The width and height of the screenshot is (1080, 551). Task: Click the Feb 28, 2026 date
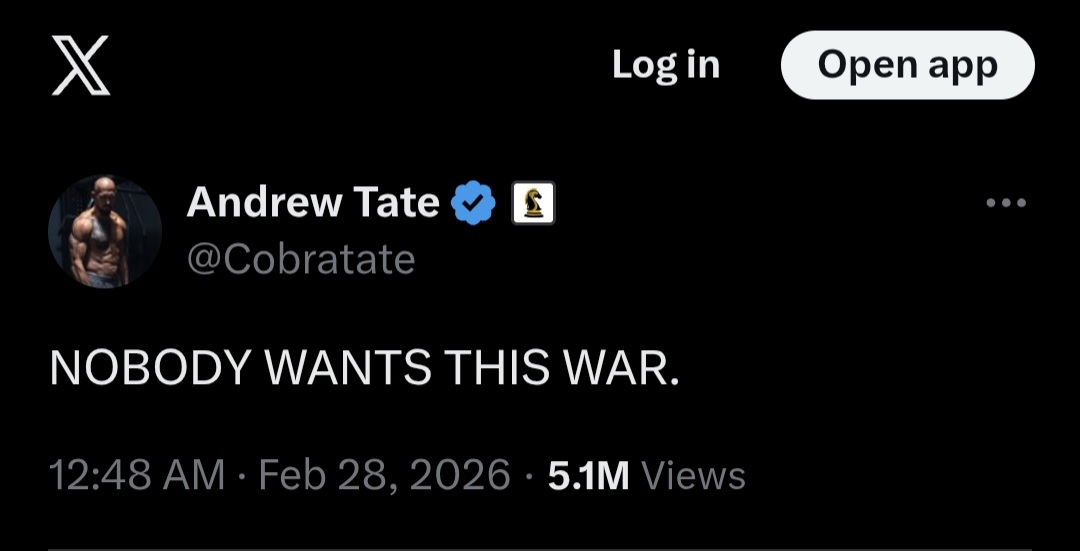pyautogui.click(x=384, y=475)
